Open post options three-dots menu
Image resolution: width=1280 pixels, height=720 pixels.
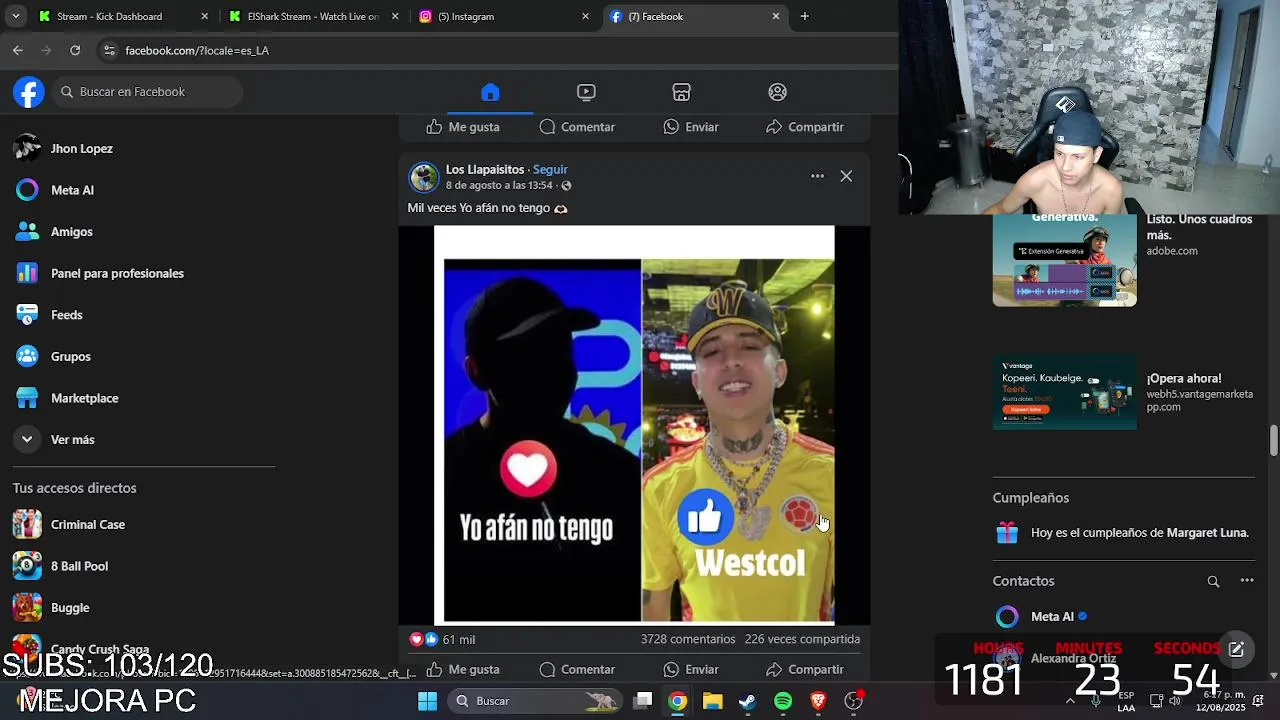point(817,176)
